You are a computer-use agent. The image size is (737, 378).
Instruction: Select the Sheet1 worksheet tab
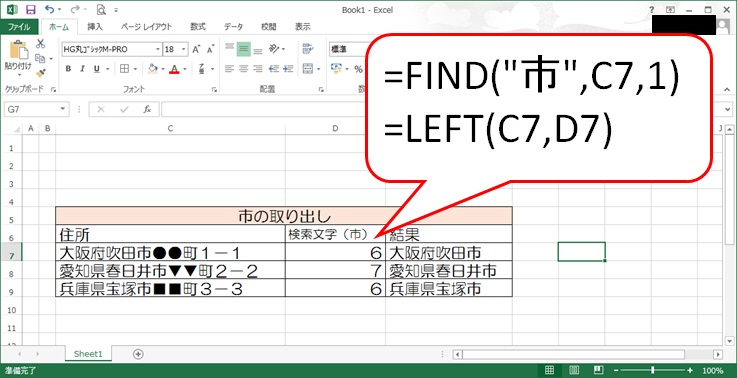point(88,354)
